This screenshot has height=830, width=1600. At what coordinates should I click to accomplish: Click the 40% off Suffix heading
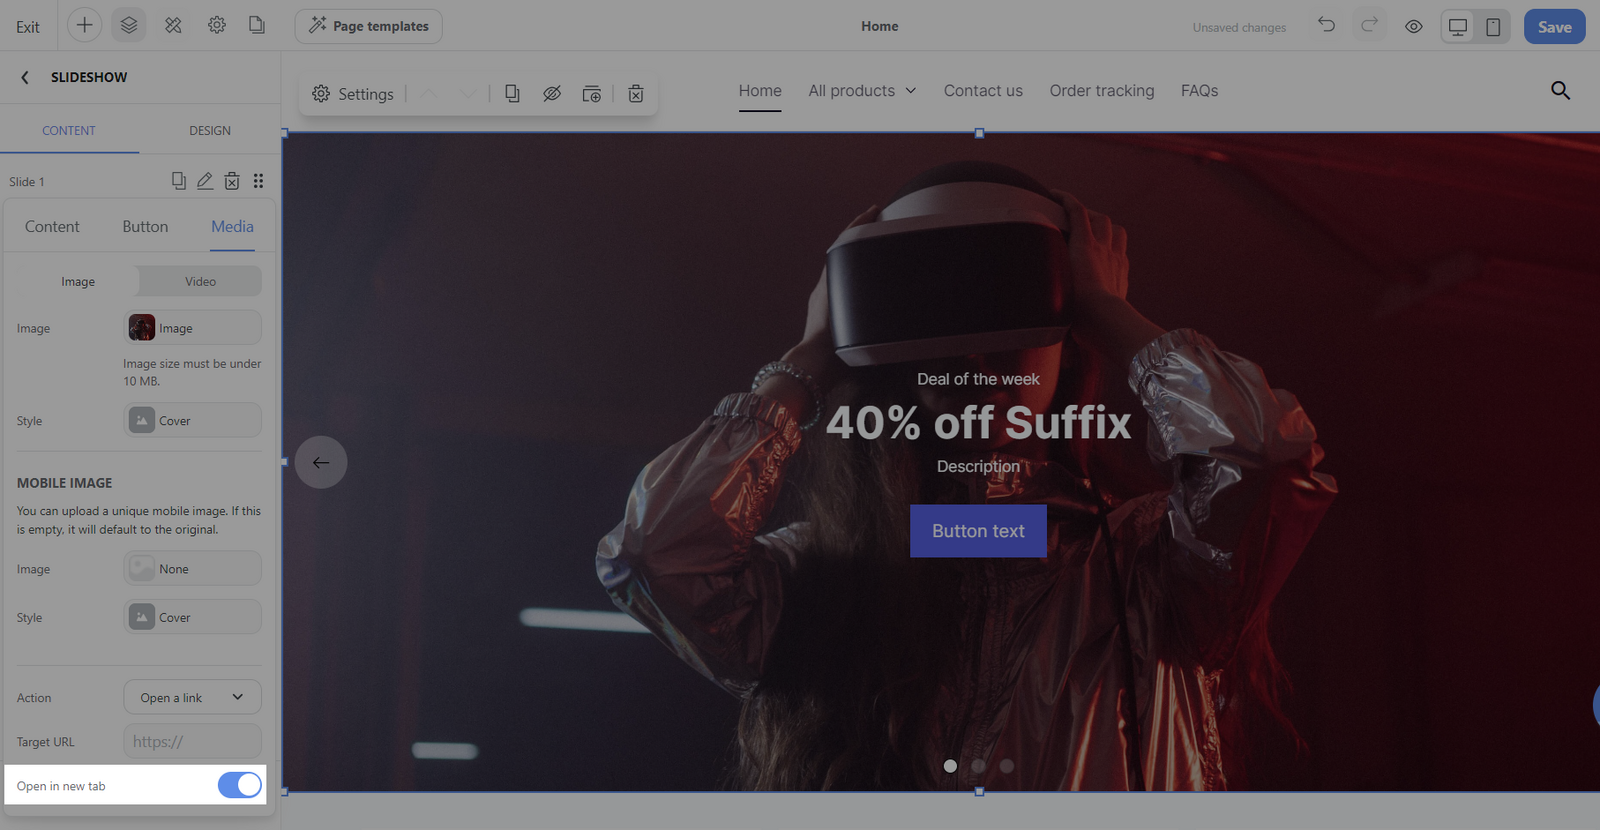(978, 422)
